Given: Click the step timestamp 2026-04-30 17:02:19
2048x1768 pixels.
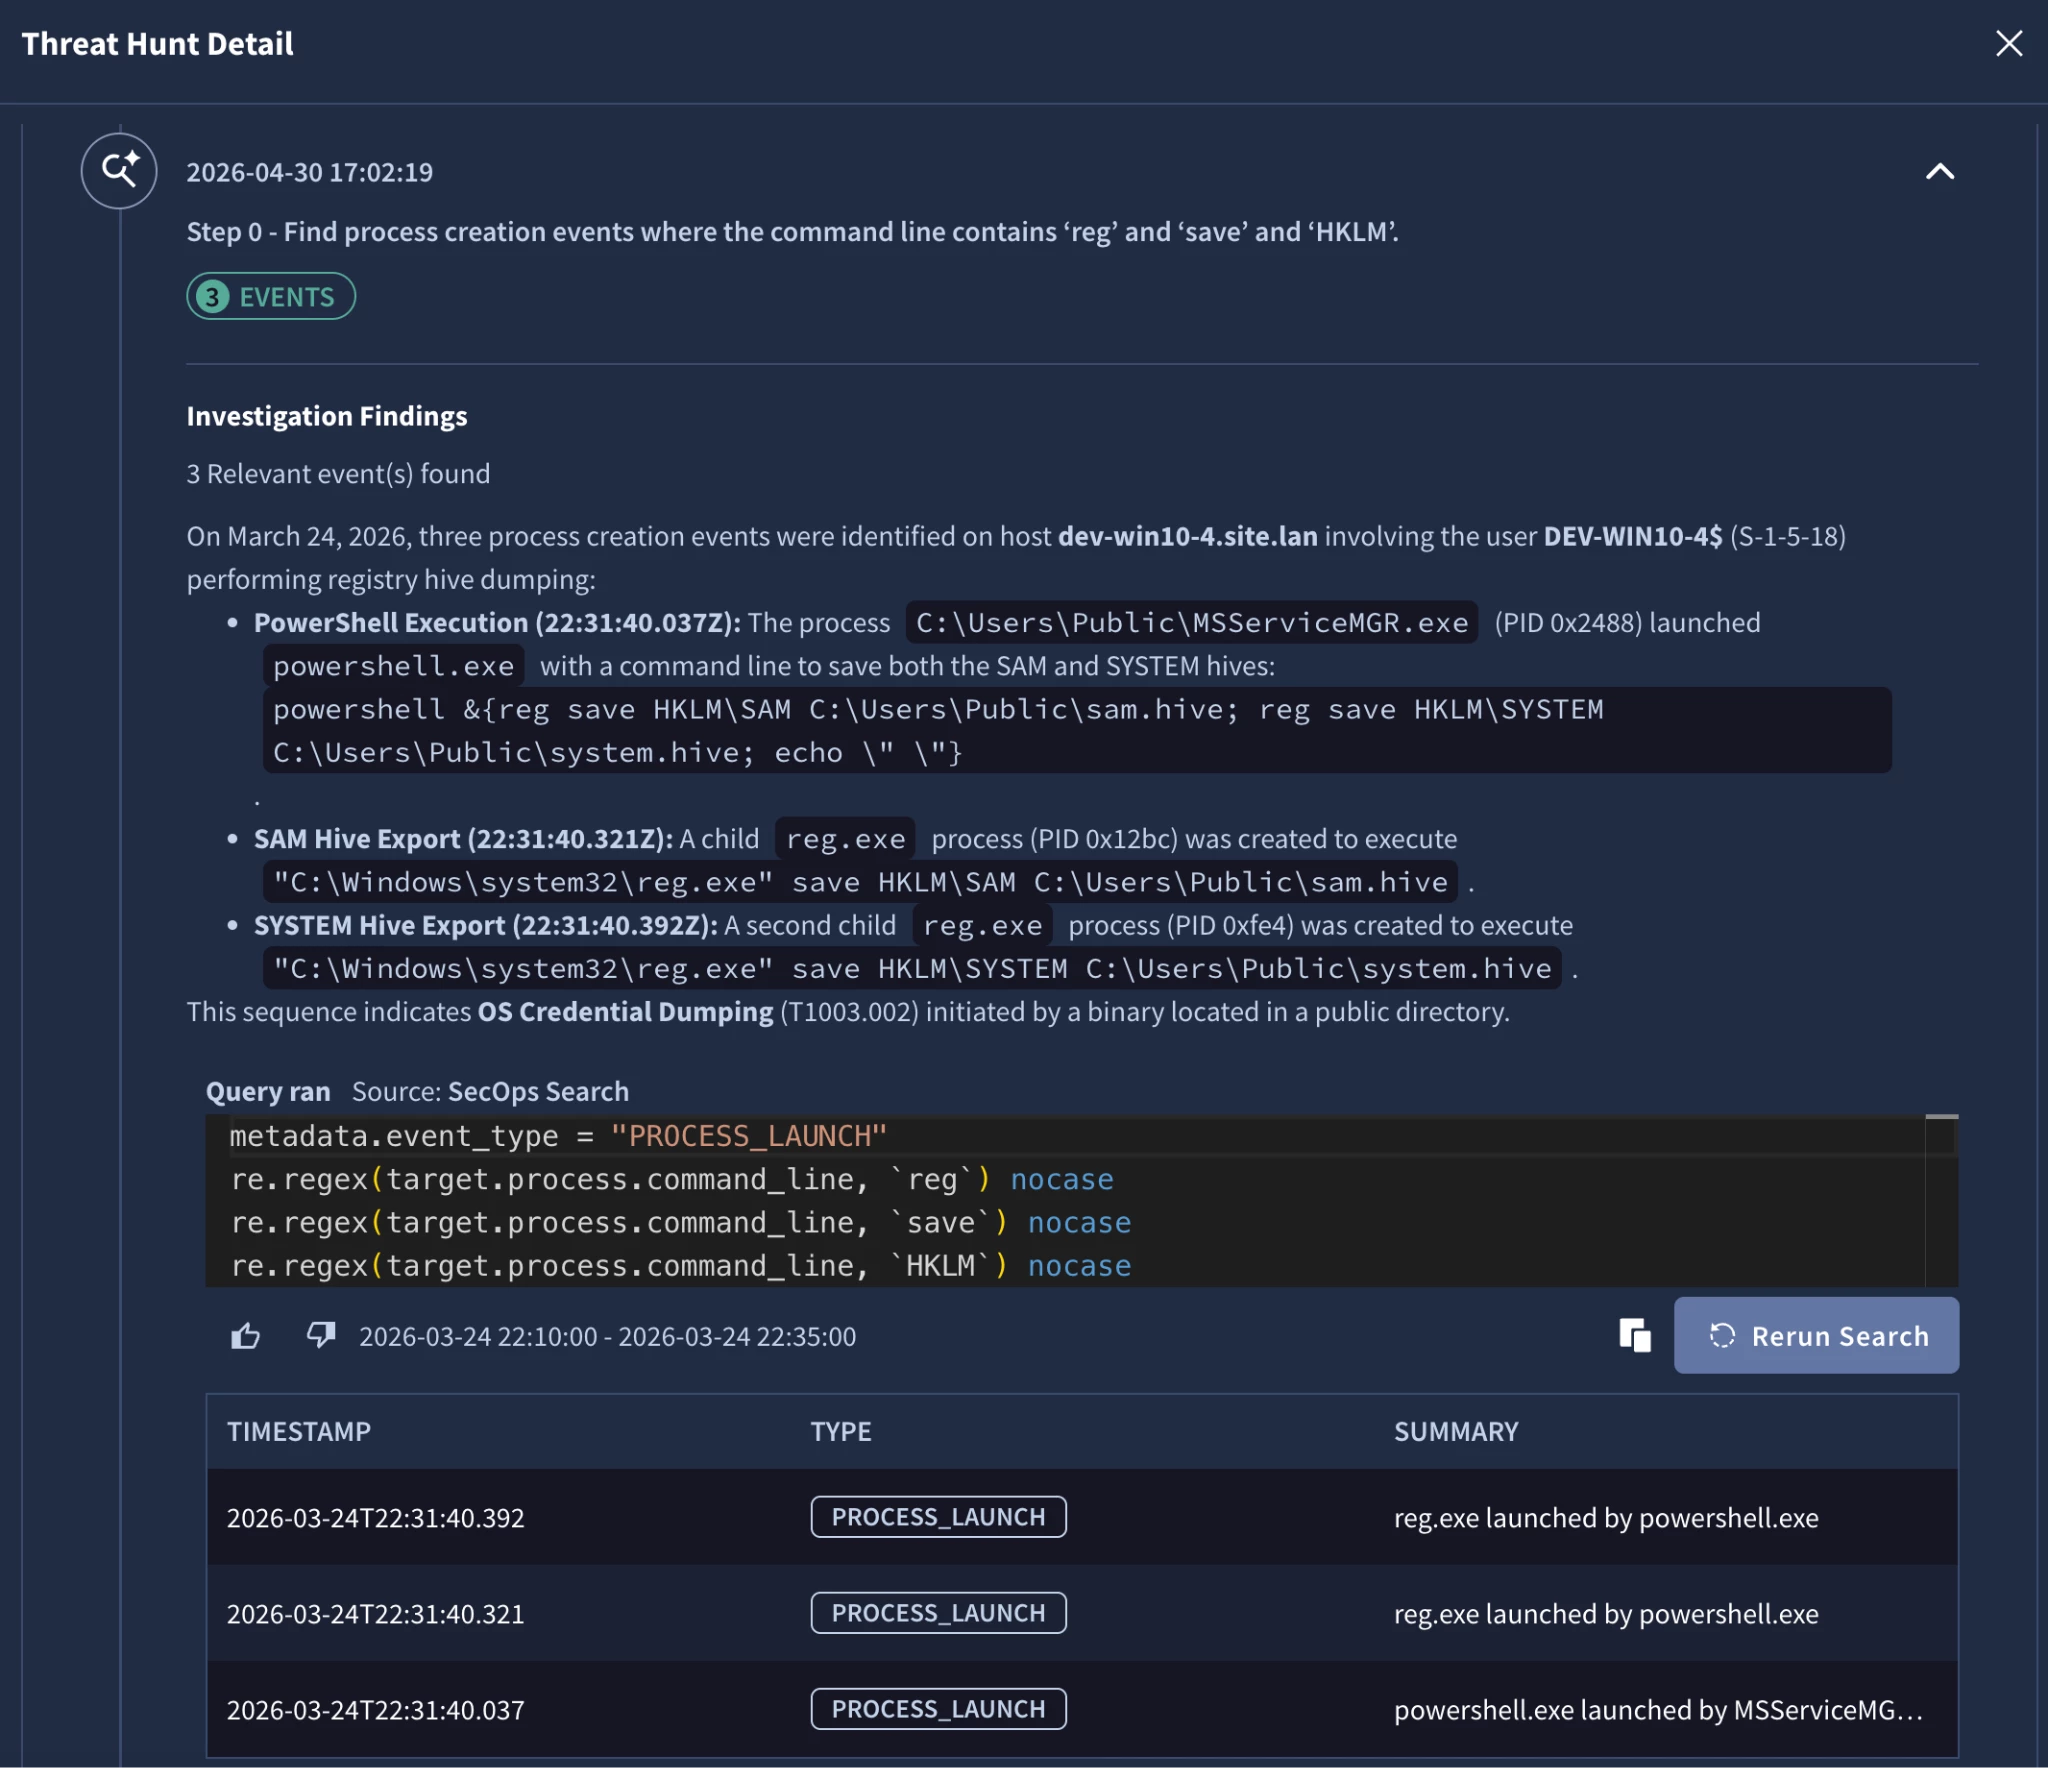Looking at the screenshot, I should [x=310, y=172].
